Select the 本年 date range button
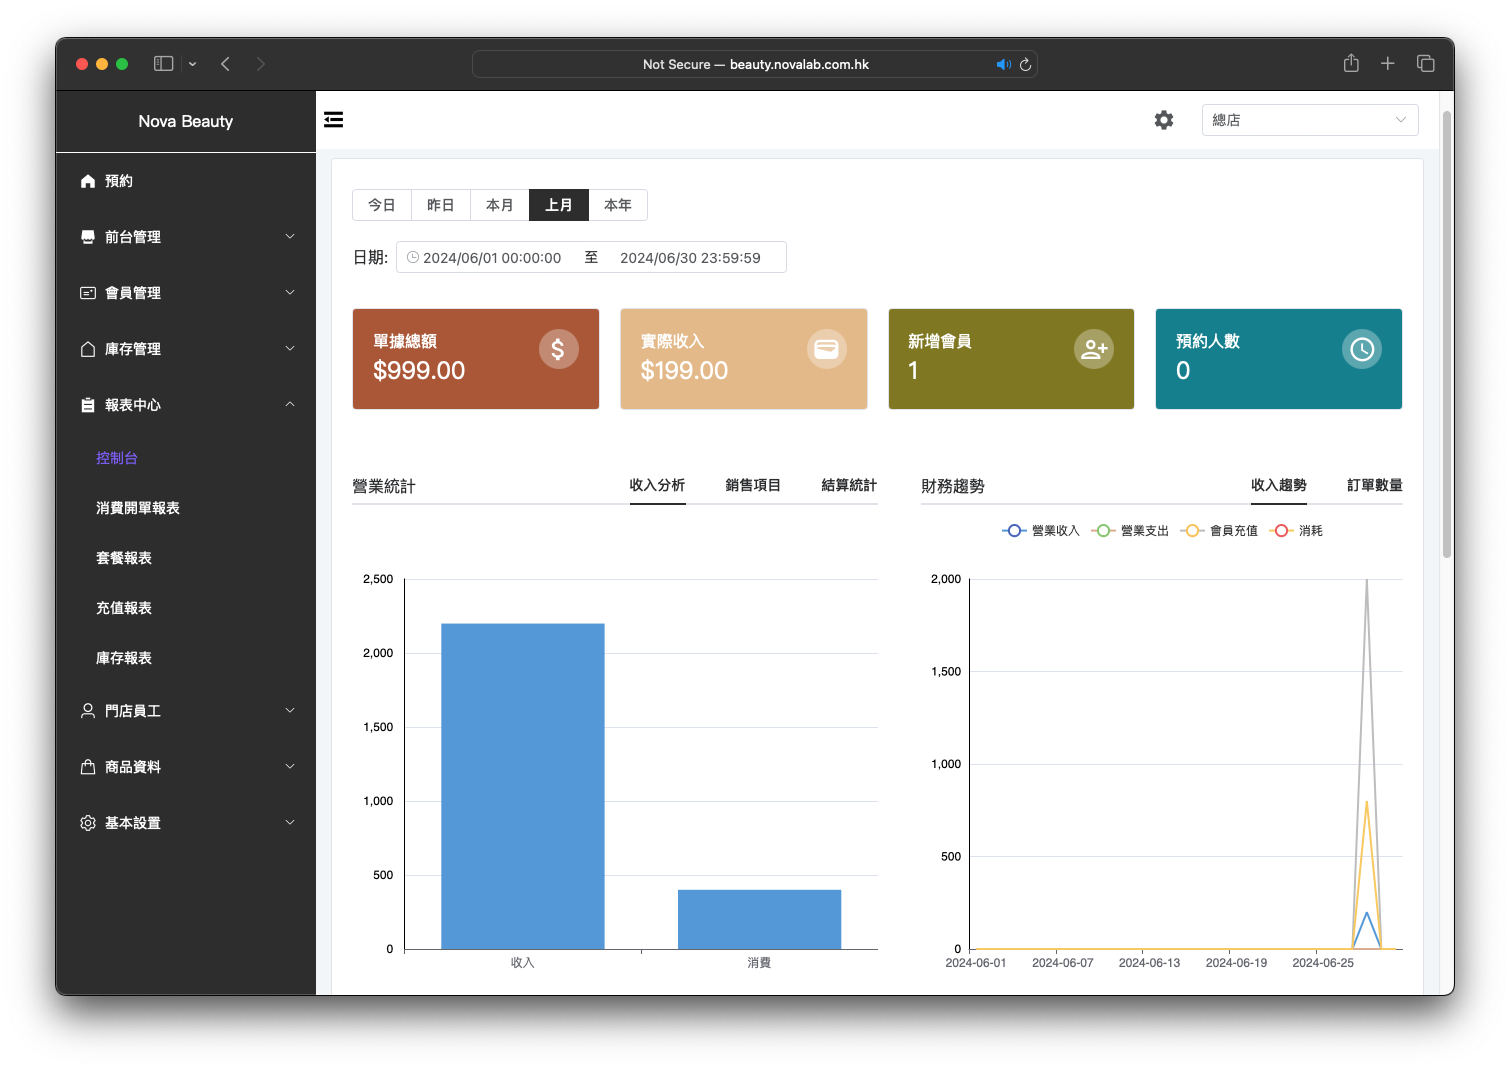 coord(618,205)
